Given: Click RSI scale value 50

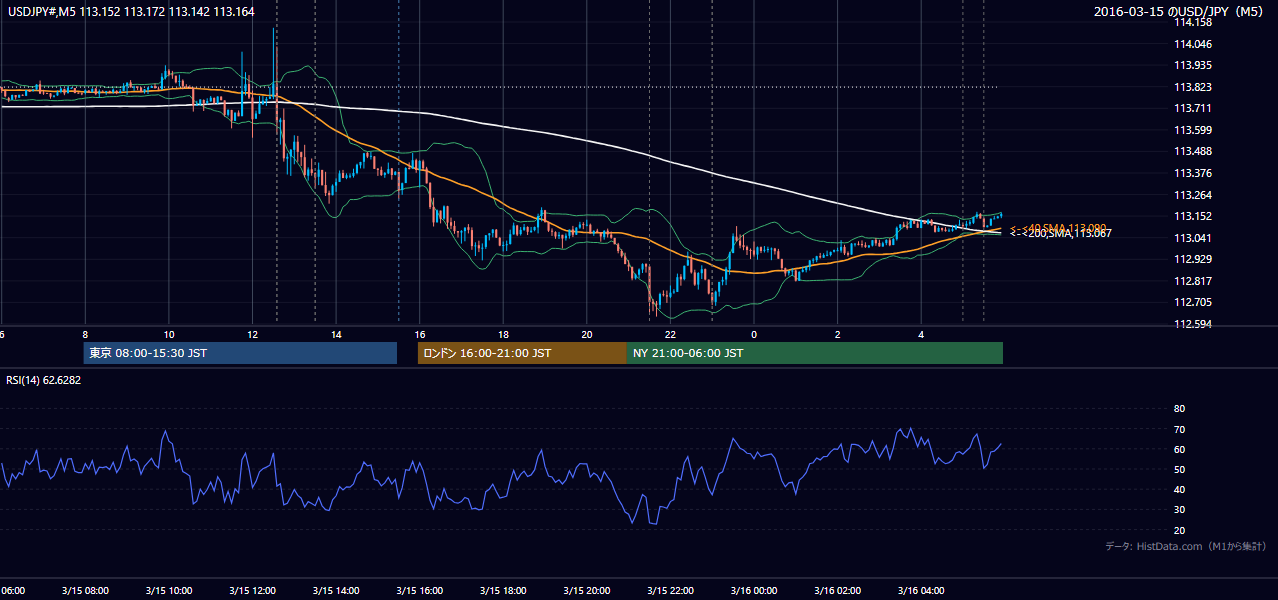Looking at the screenshot, I should tap(1179, 469).
